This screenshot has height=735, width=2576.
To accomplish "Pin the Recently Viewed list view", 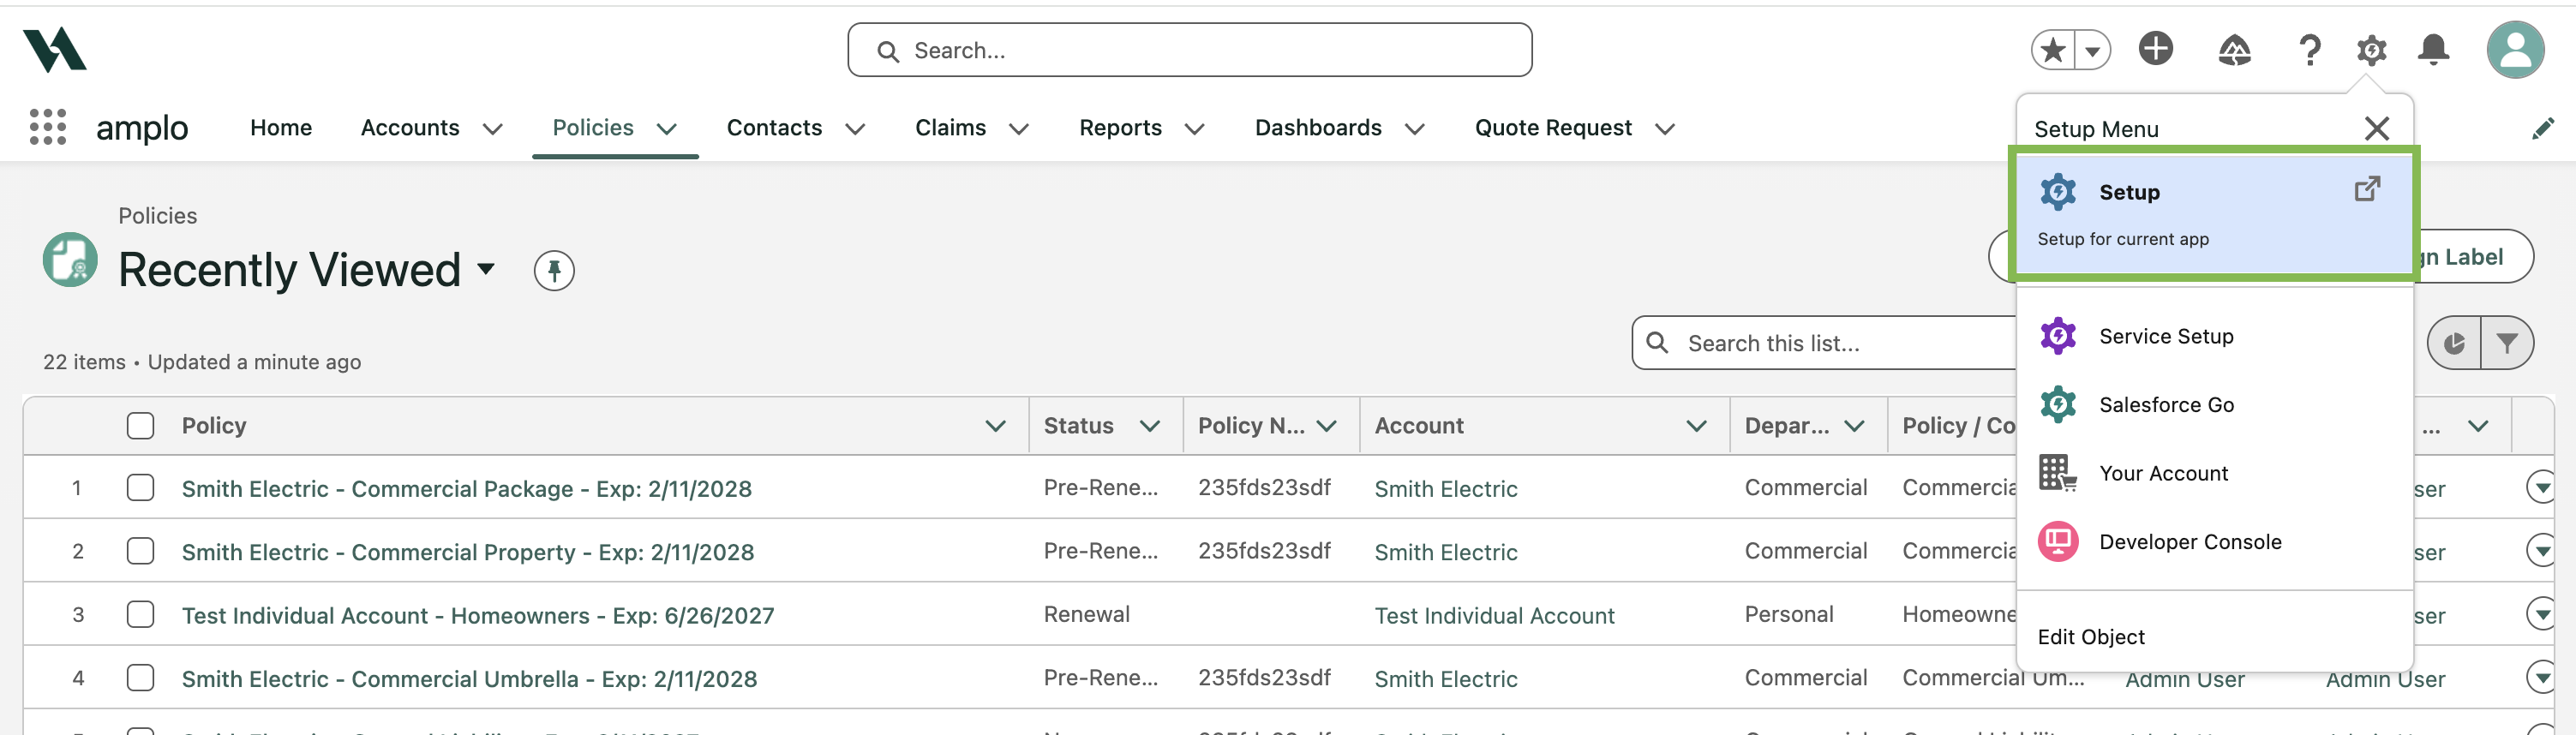I will point(554,270).
